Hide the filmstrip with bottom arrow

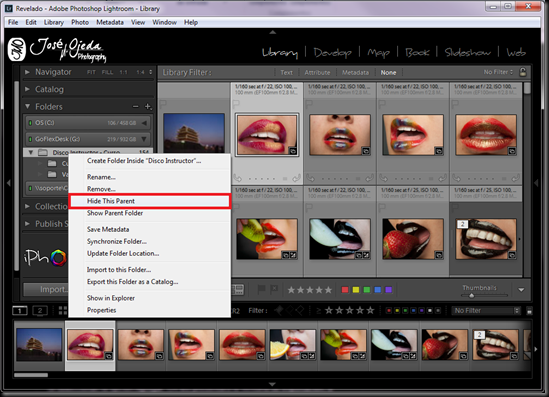pyautogui.click(x=272, y=384)
